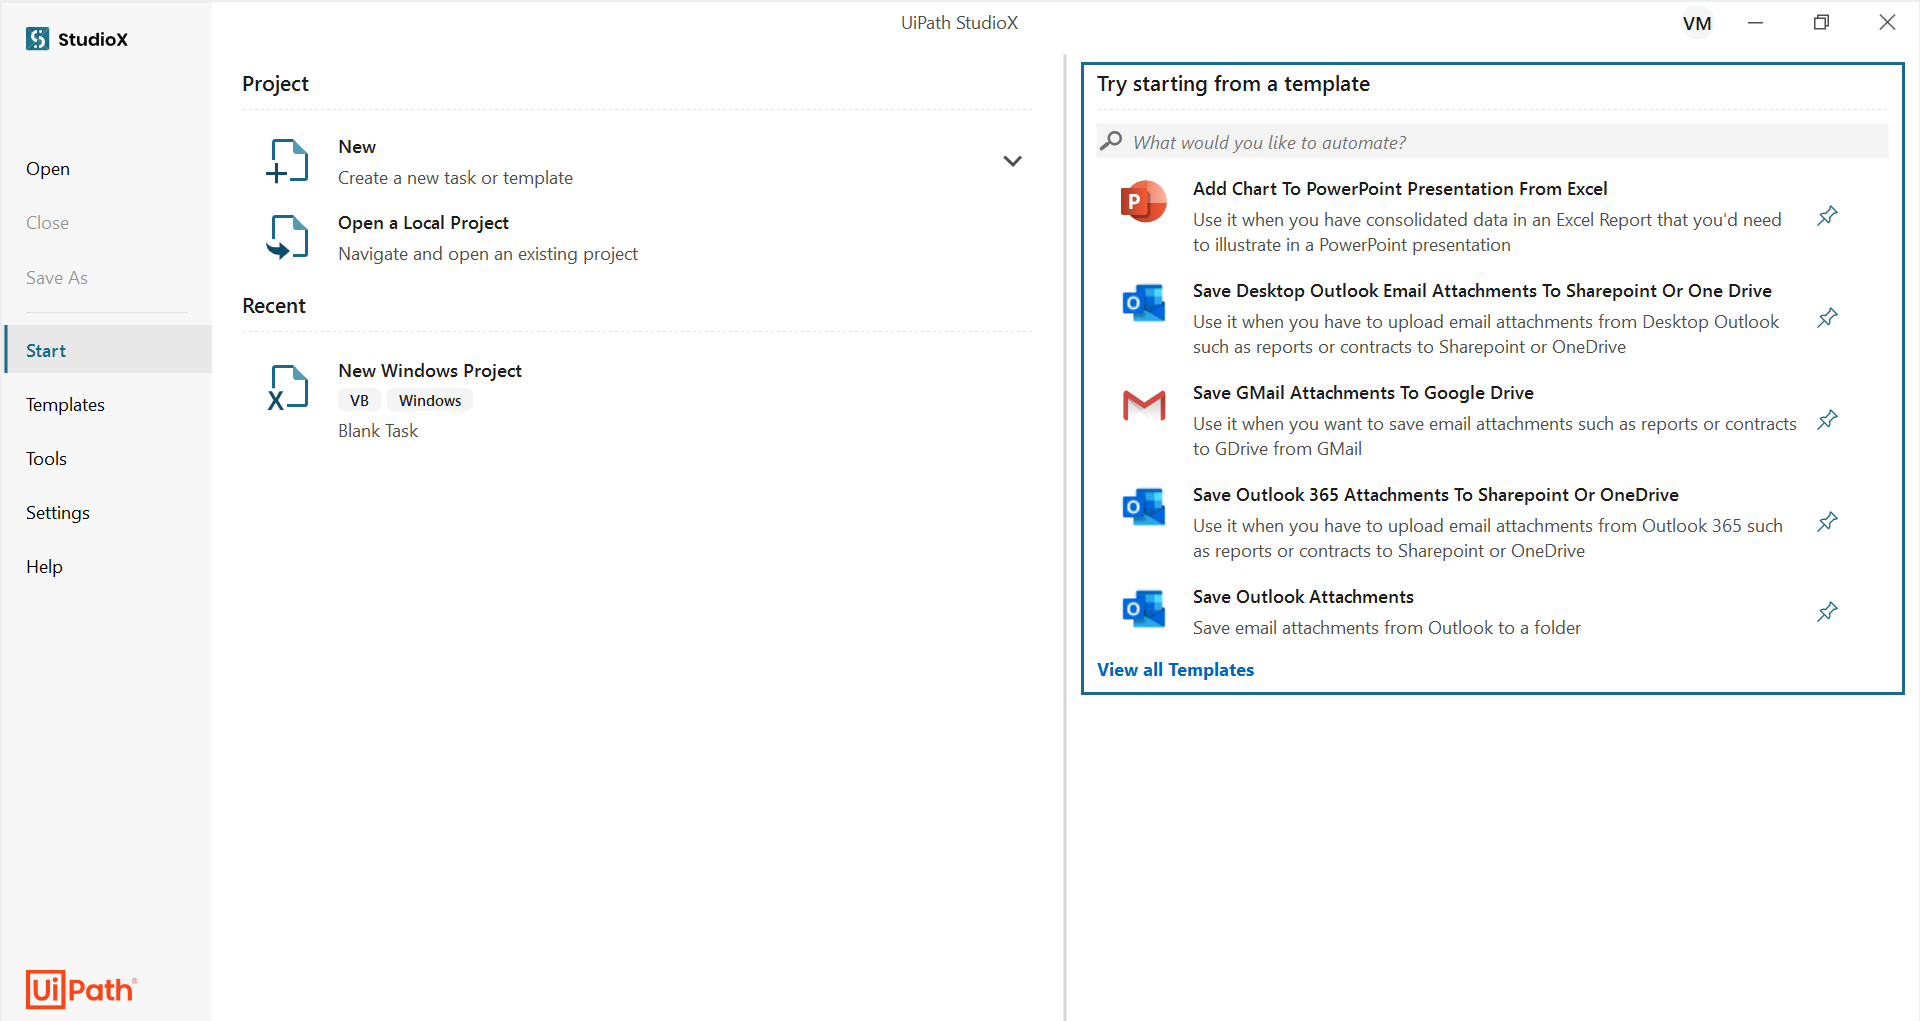Click the Gmail template icon
Viewport: 1920px width, 1021px height.
1144,405
